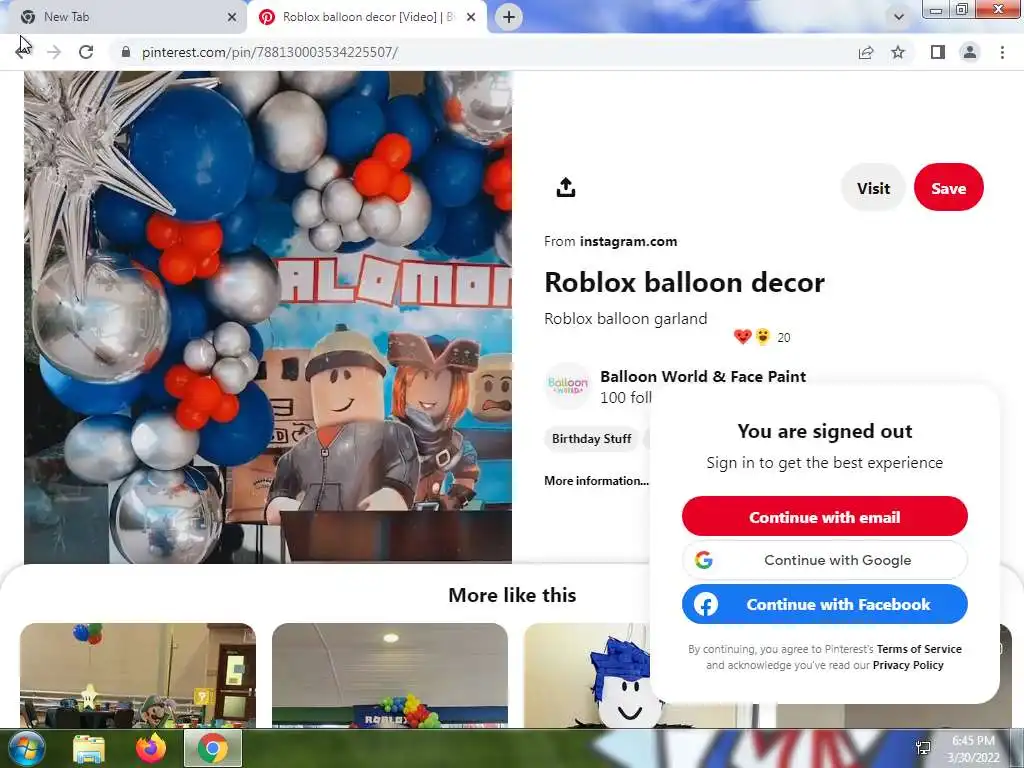Click the share page icon in address bar
Image resolution: width=1024 pixels, height=768 pixels.
pyautogui.click(x=866, y=52)
